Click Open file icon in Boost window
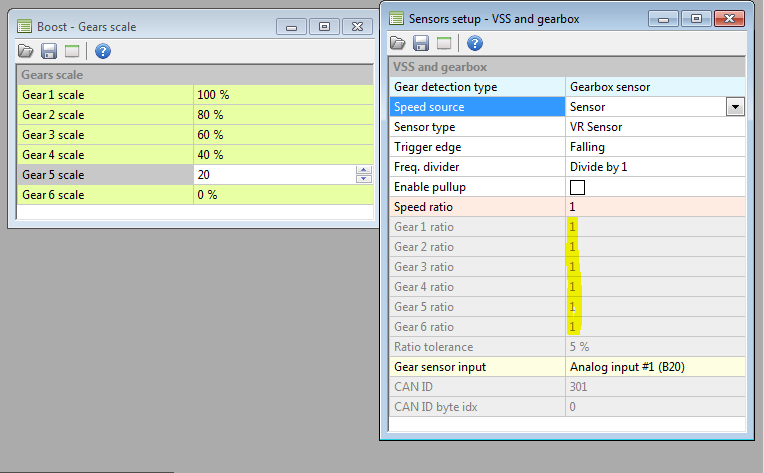Viewport: 764px width, 473px height. [26, 51]
